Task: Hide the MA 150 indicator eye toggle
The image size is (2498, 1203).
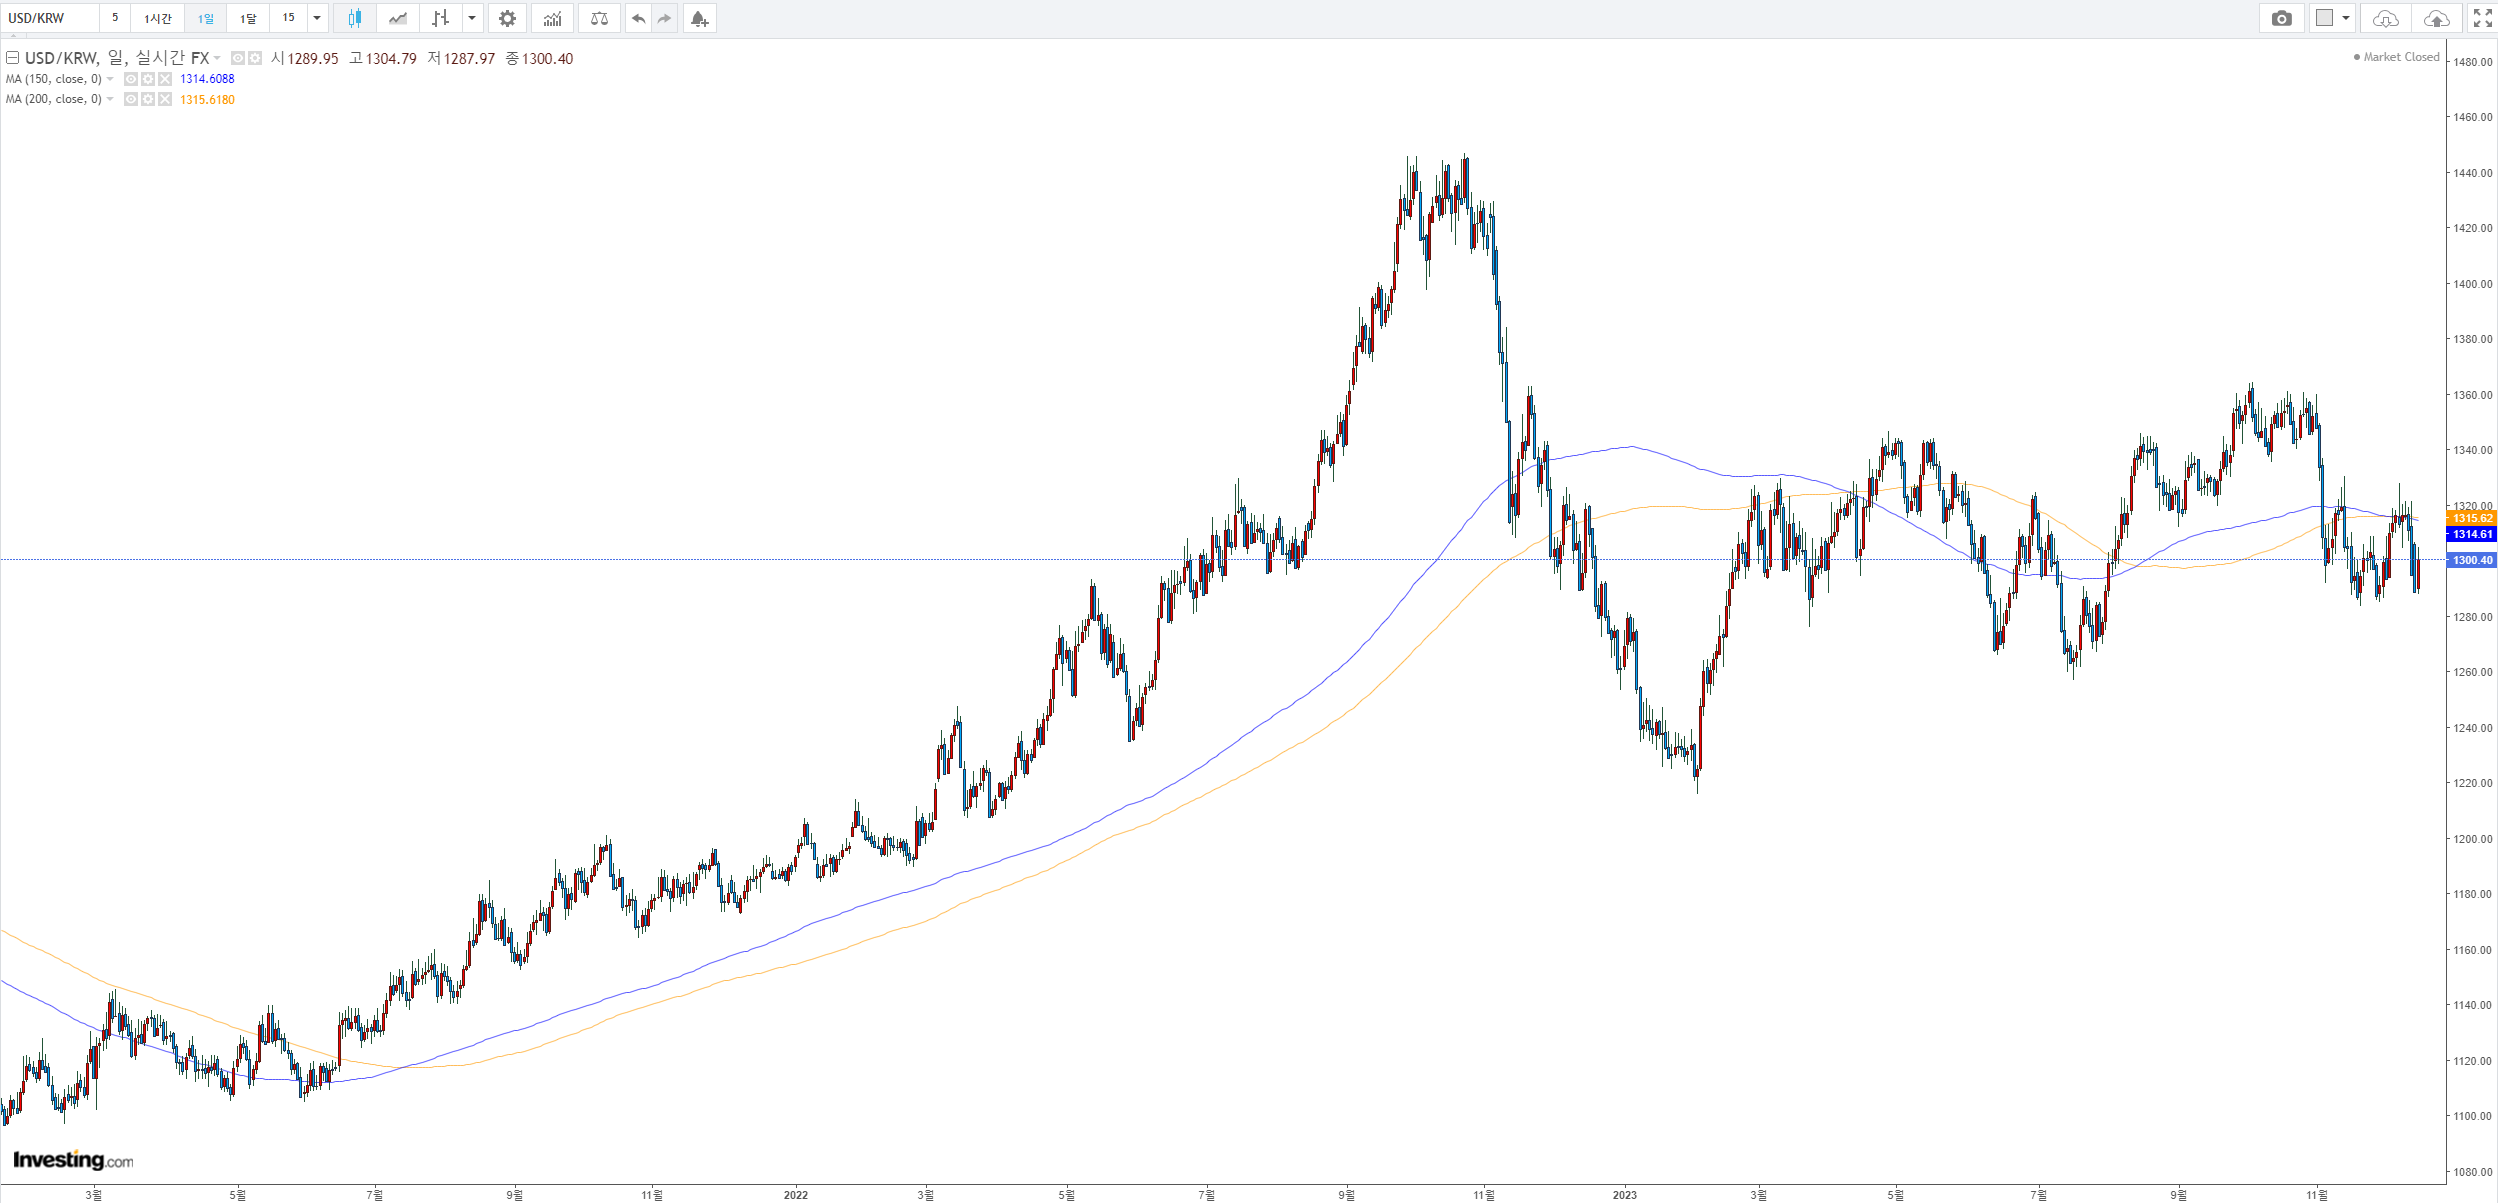Action: click(131, 79)
